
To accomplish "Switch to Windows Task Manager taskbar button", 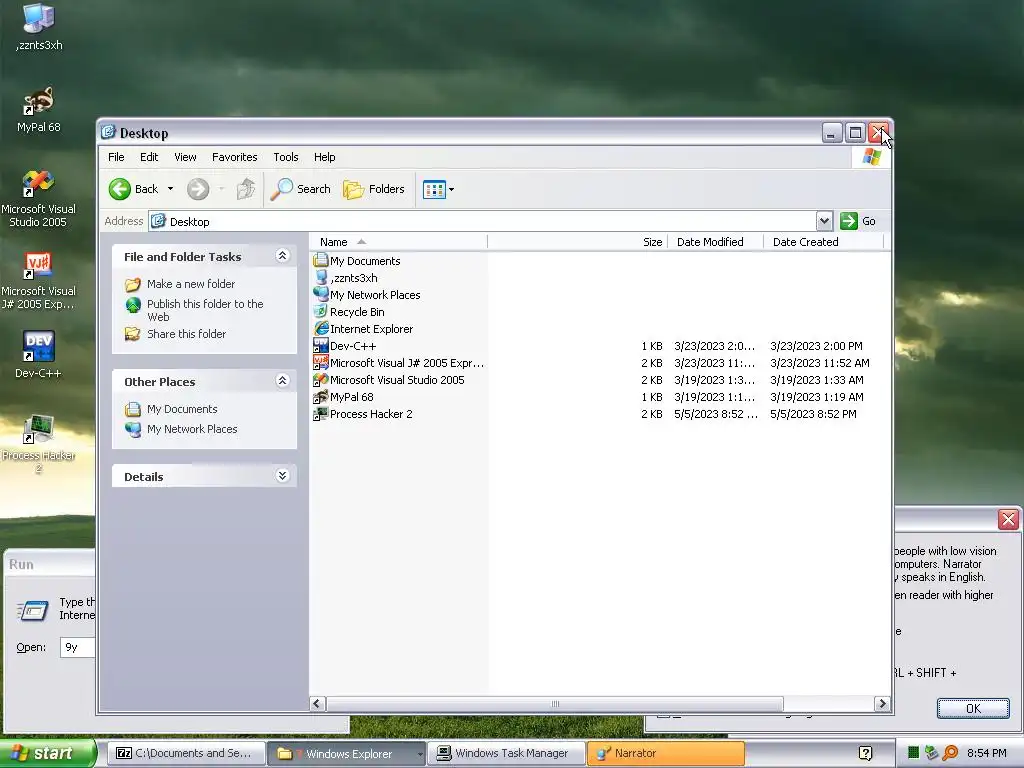I will pos(505,753).
